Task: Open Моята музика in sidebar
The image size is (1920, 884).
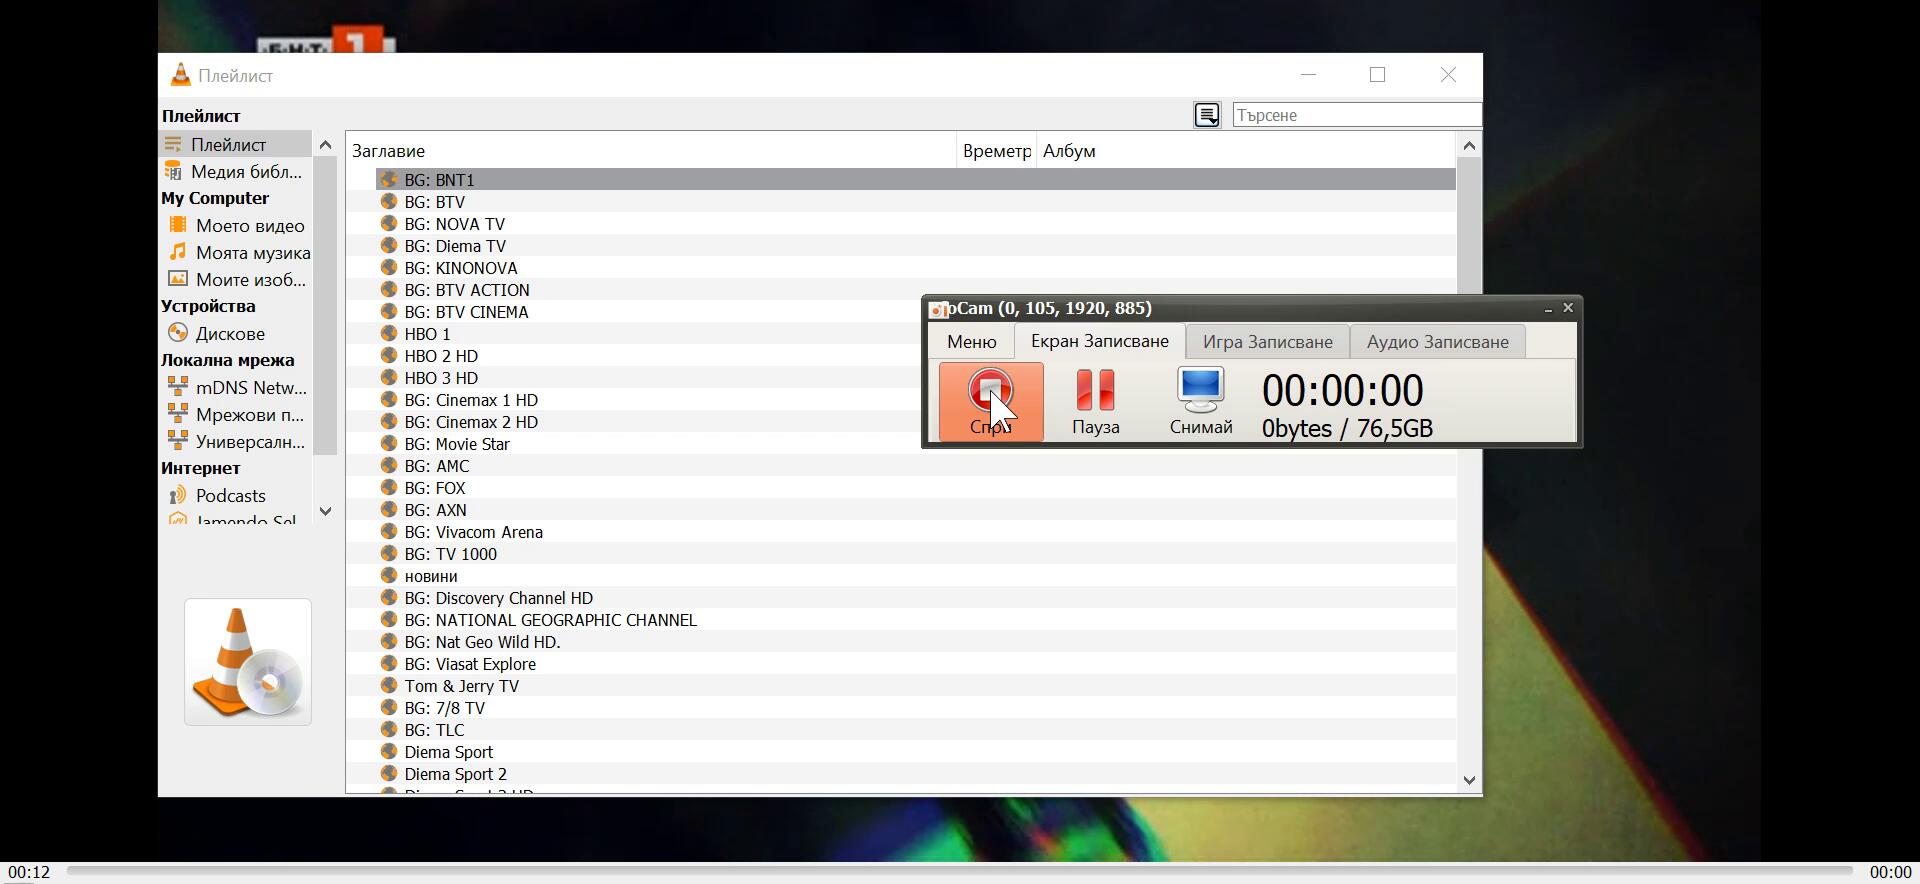Action: [252, 253]
